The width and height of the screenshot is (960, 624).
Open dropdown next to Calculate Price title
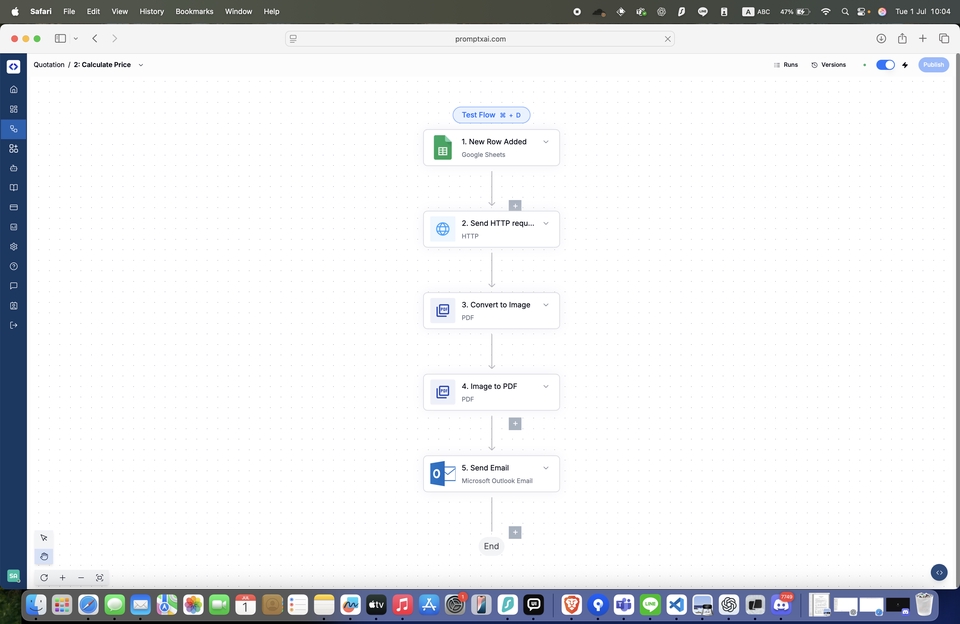[x=141, y=65]
